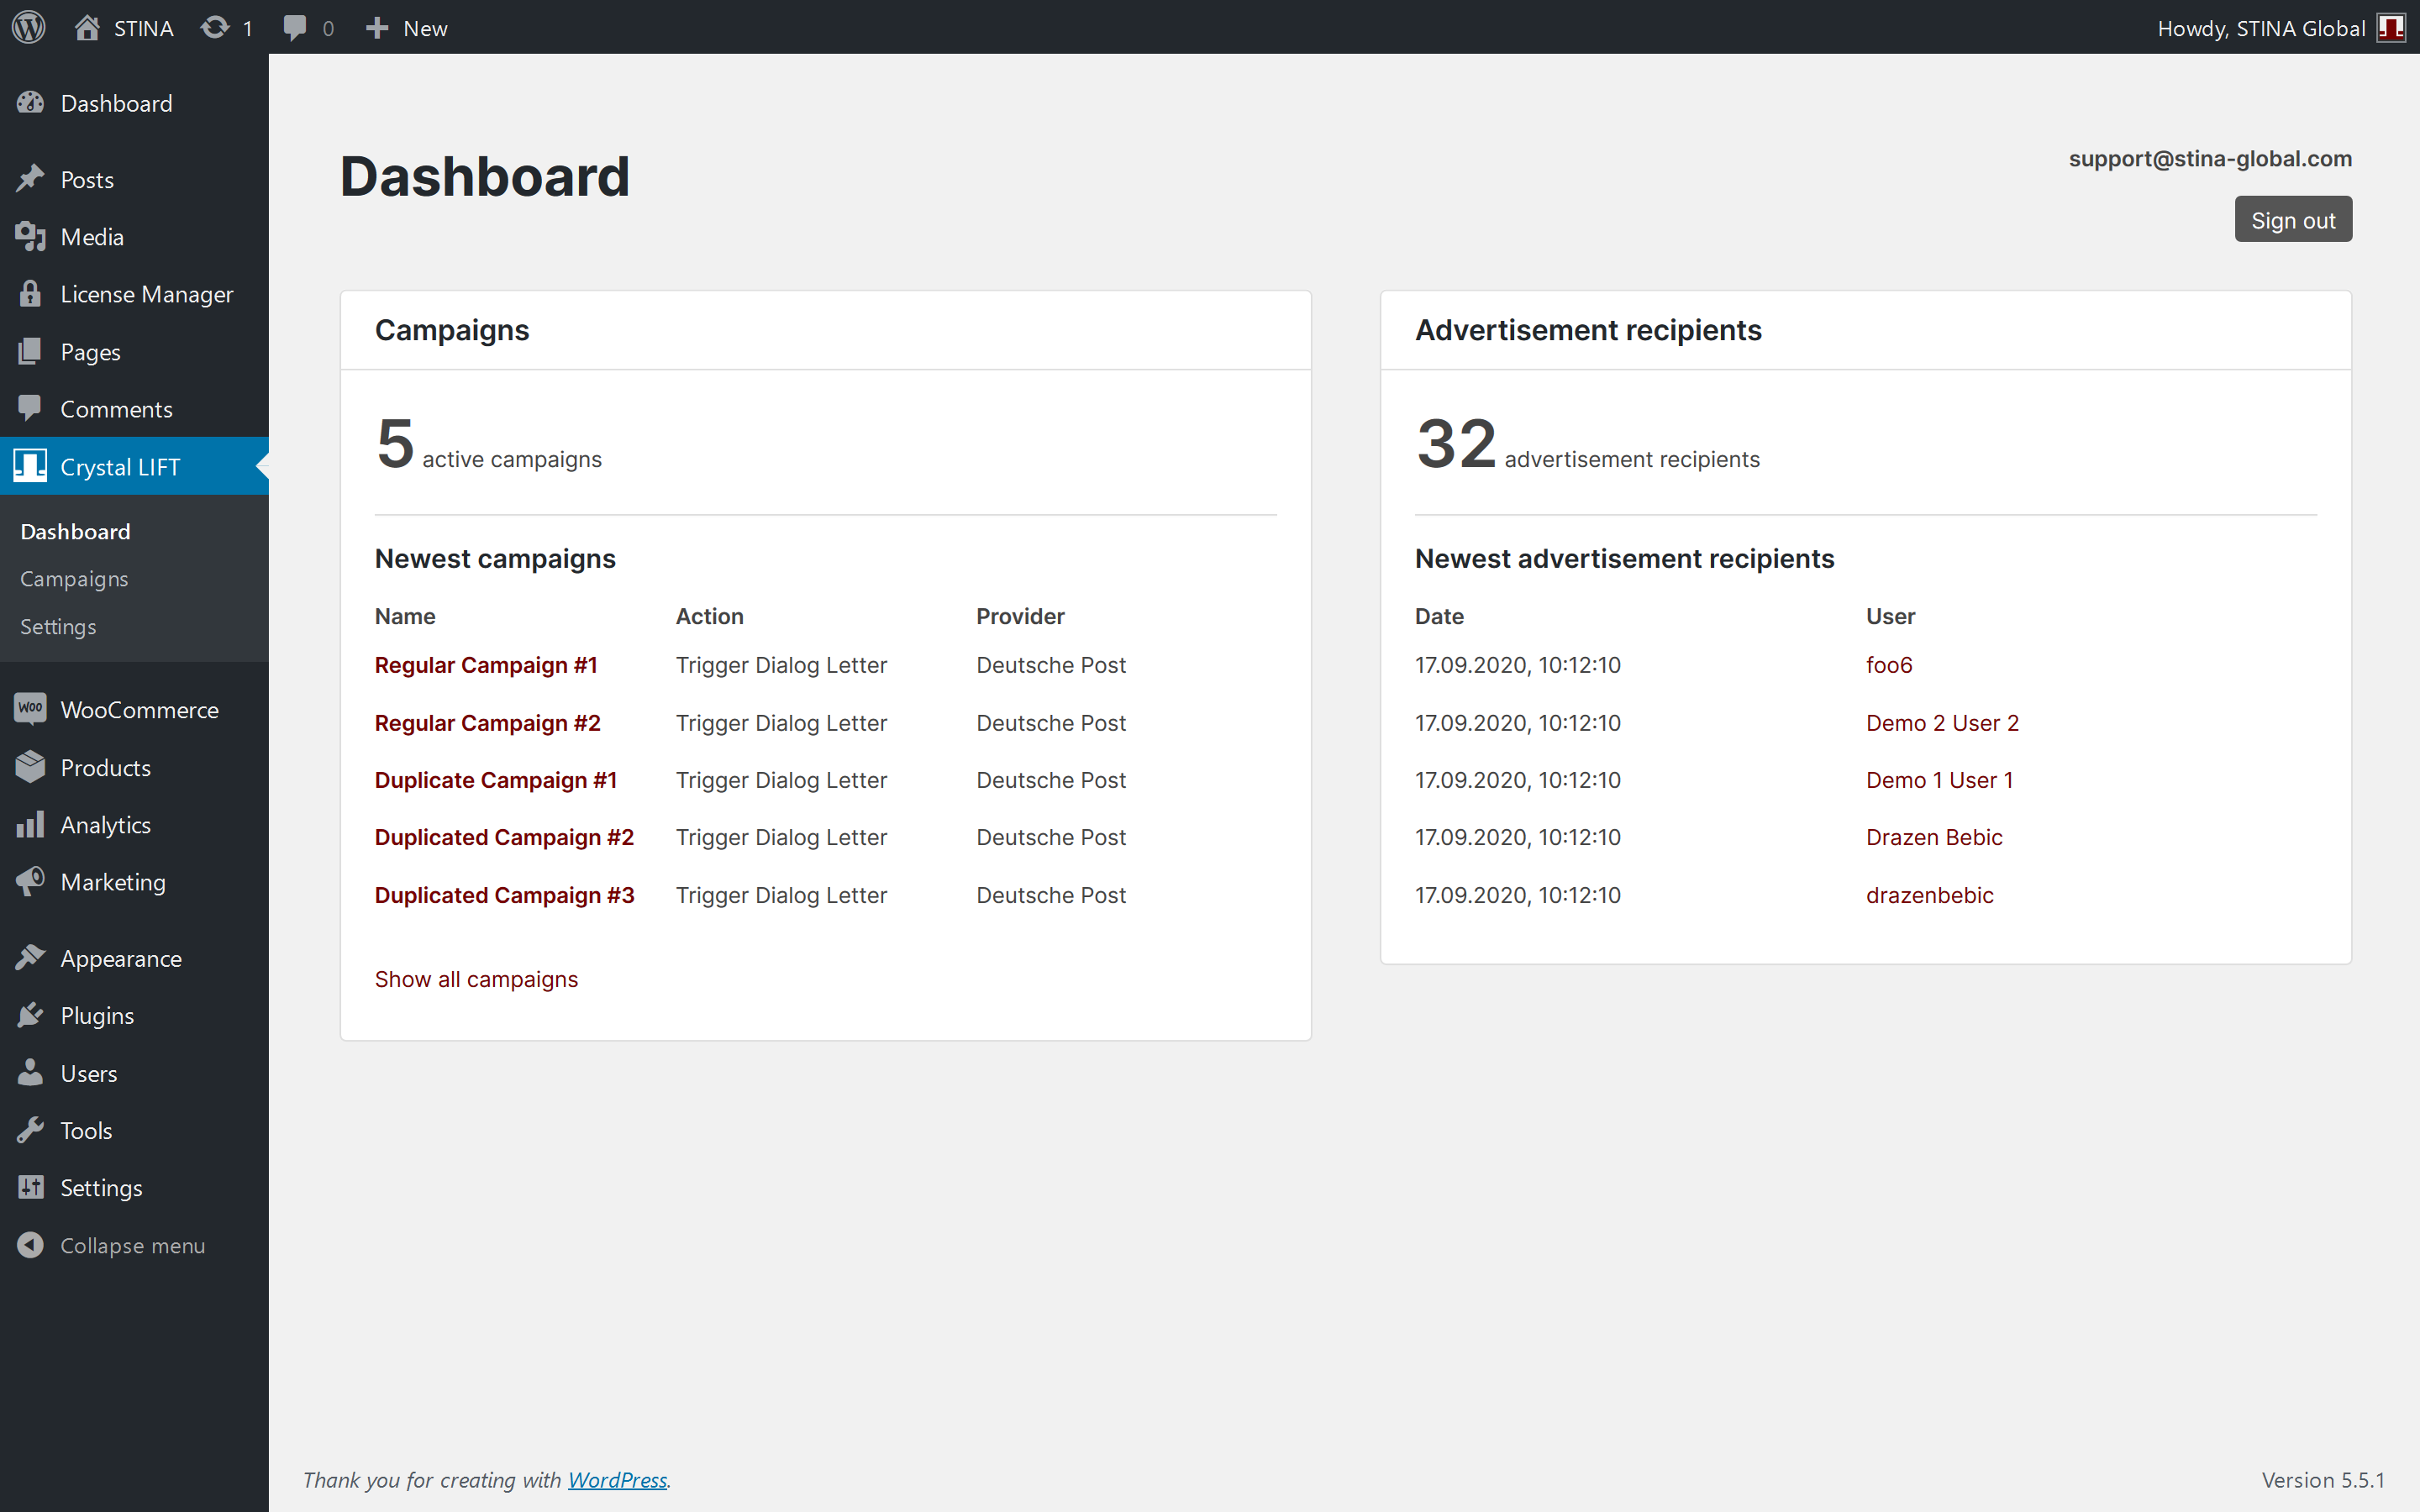Click the Products box icon
The image size is (2420, 1512).
tap(30, 766)
